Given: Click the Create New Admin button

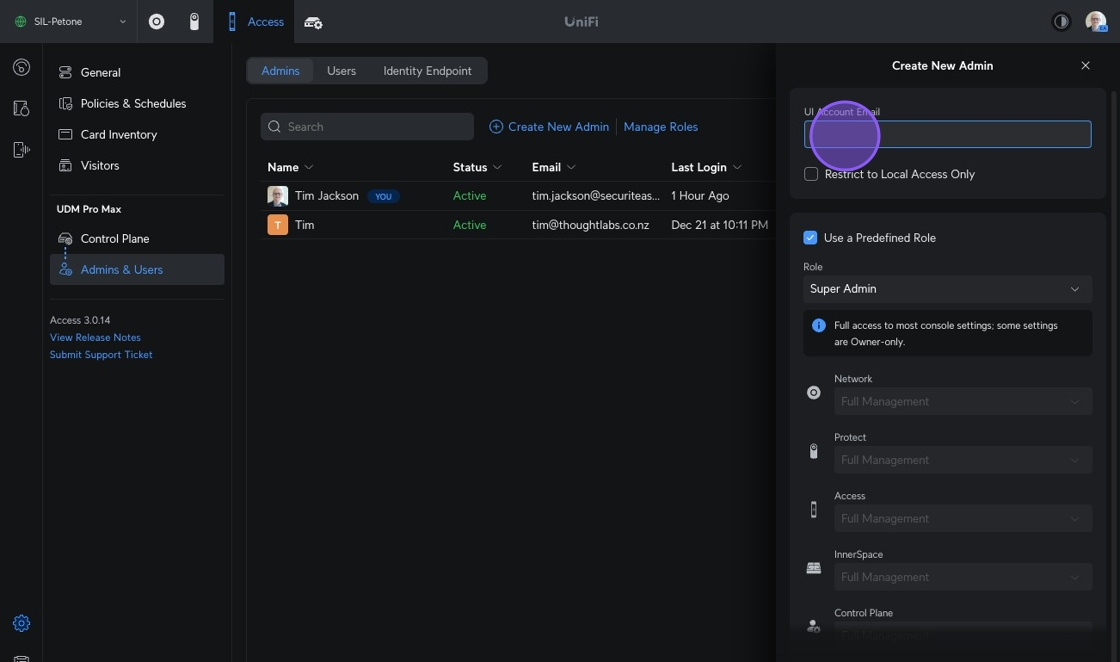Looking at the screenshot, I should pyautogui.click(x=549, y=127).
